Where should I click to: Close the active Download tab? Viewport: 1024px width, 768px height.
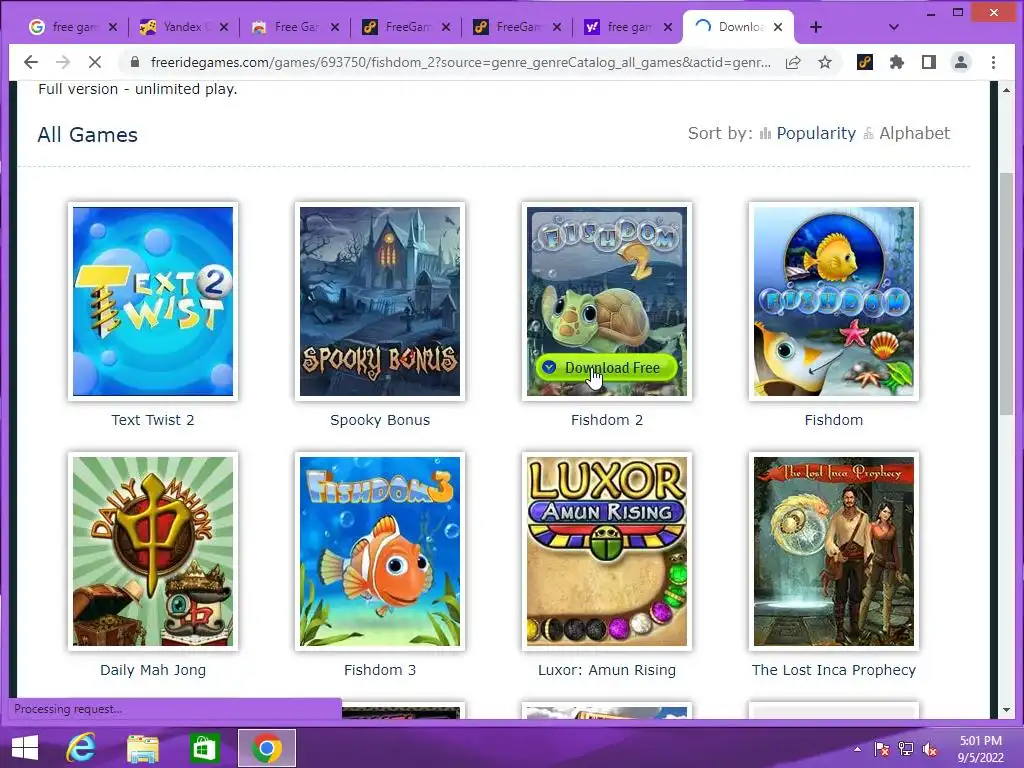pyautogui.click(x=778, y=27)
